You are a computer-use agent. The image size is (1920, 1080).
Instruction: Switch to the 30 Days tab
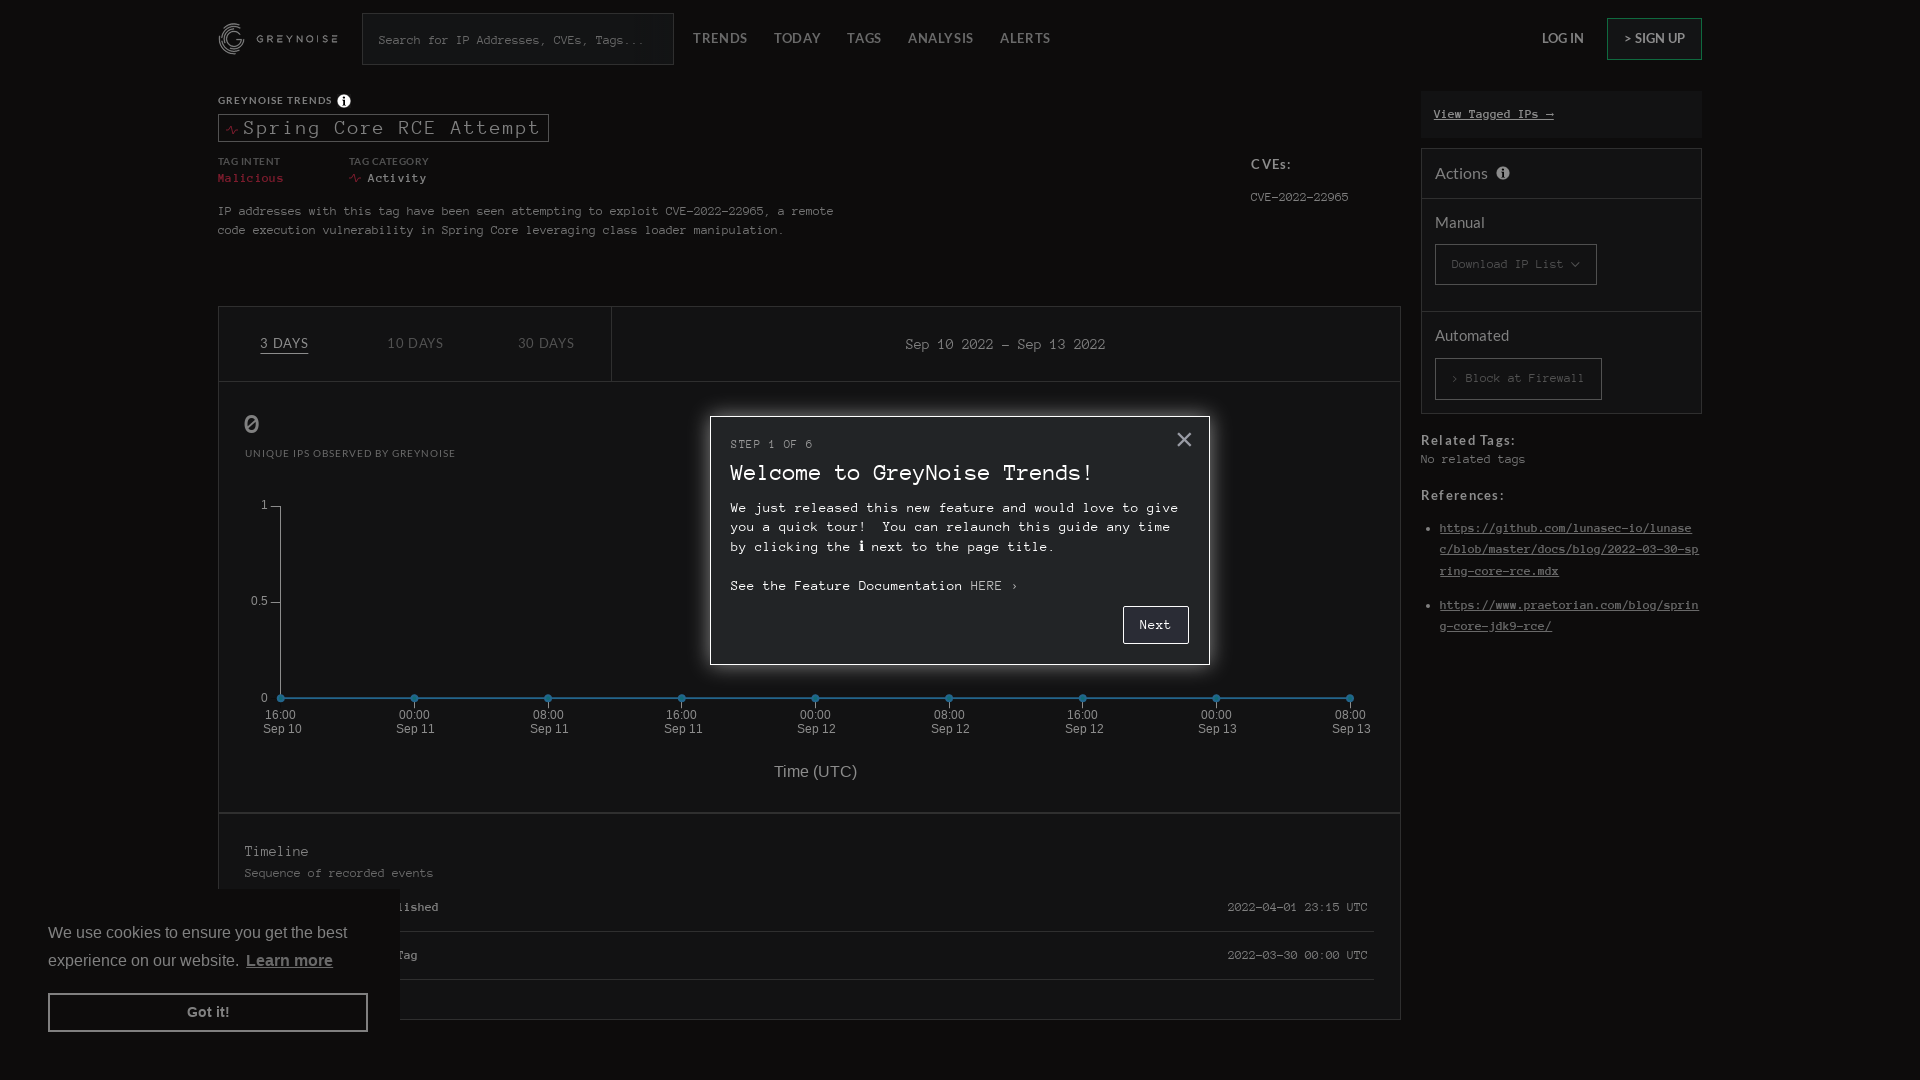546,344
